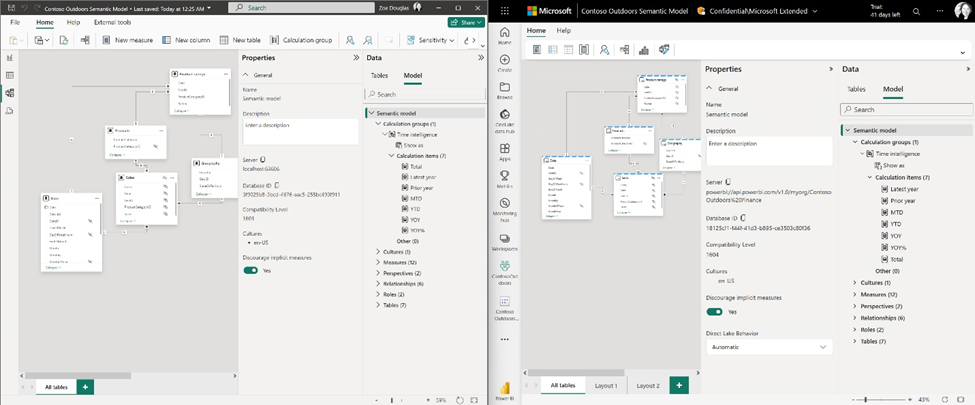Toggle Discourage implicit measures in web
Viewport: 975px width, 405px height.
pyautogui.click(x=714, y=312)
